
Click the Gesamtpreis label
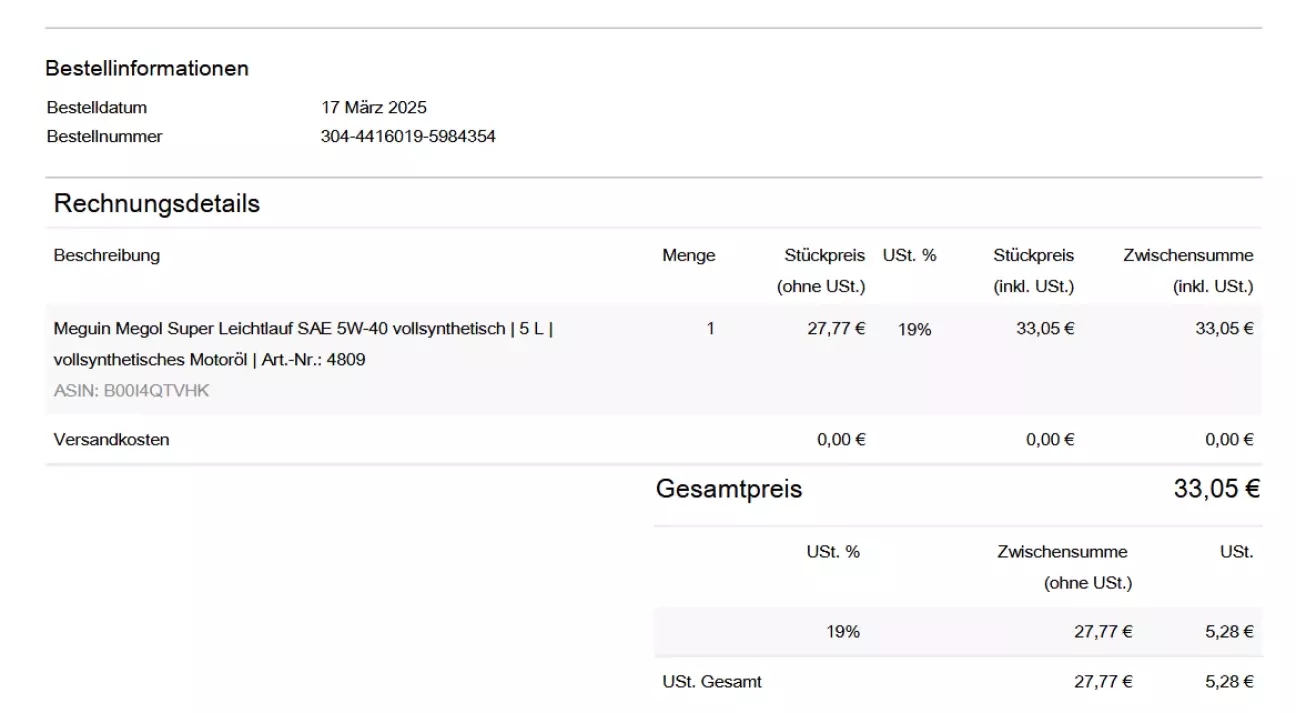(729, 490)
